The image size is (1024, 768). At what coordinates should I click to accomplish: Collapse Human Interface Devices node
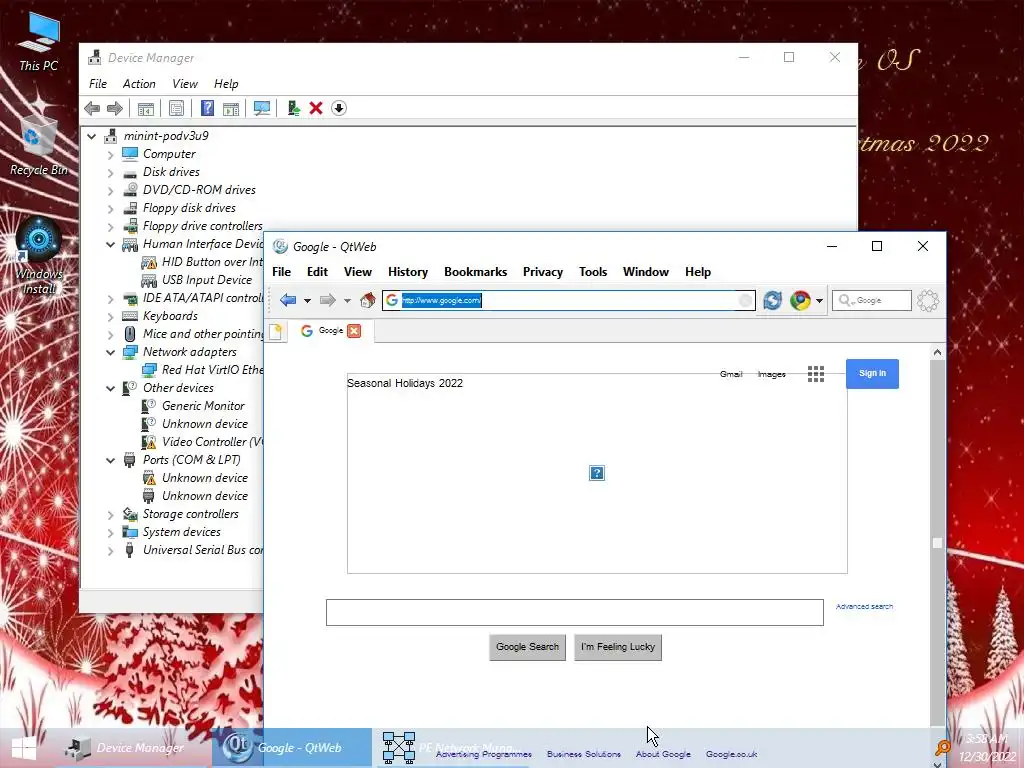coord(110,245)
